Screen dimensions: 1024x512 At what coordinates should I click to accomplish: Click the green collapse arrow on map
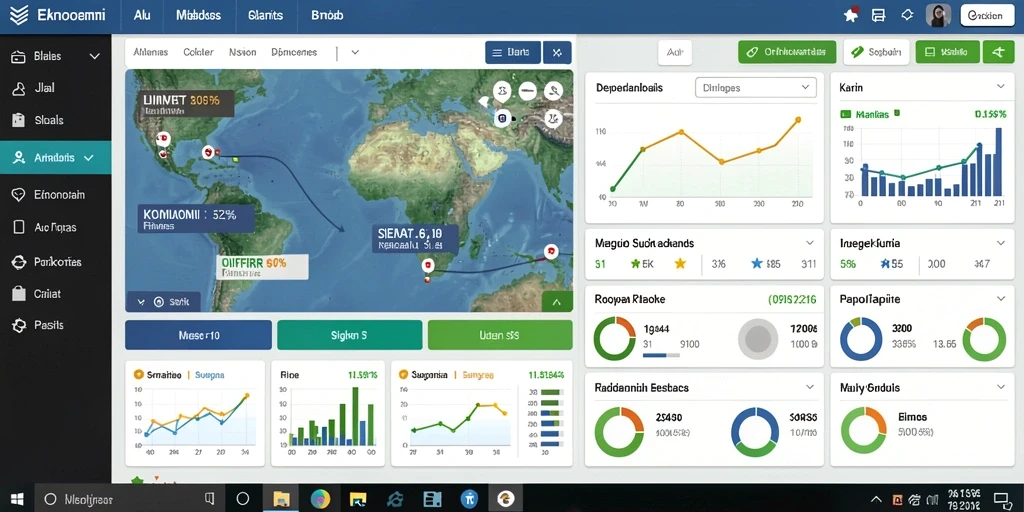pyautogui.click(x=557, y=302)
